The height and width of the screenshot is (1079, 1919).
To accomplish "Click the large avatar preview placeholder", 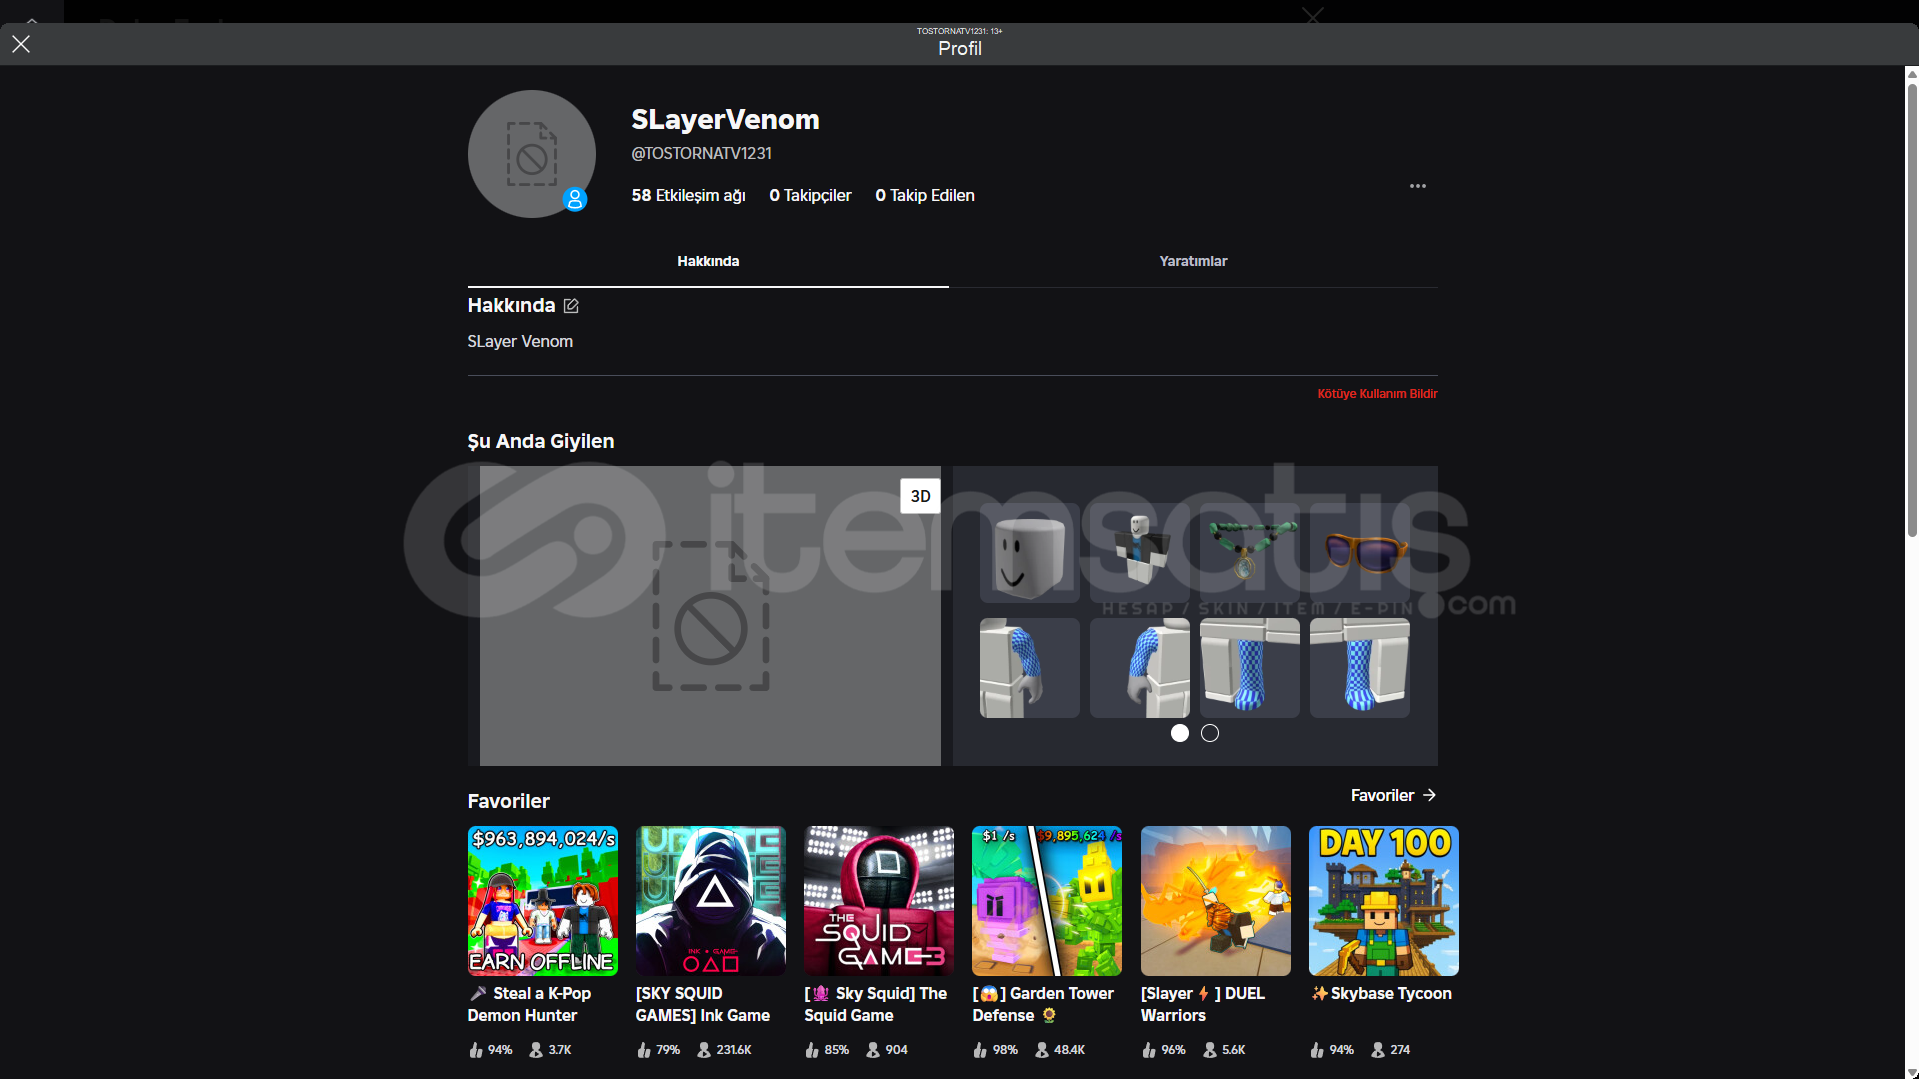I will pyautogui.click(x=710, y=616).
